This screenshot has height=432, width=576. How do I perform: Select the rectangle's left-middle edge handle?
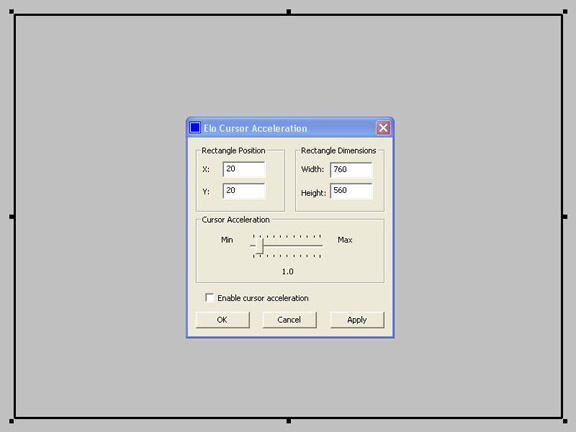point(11,217)
